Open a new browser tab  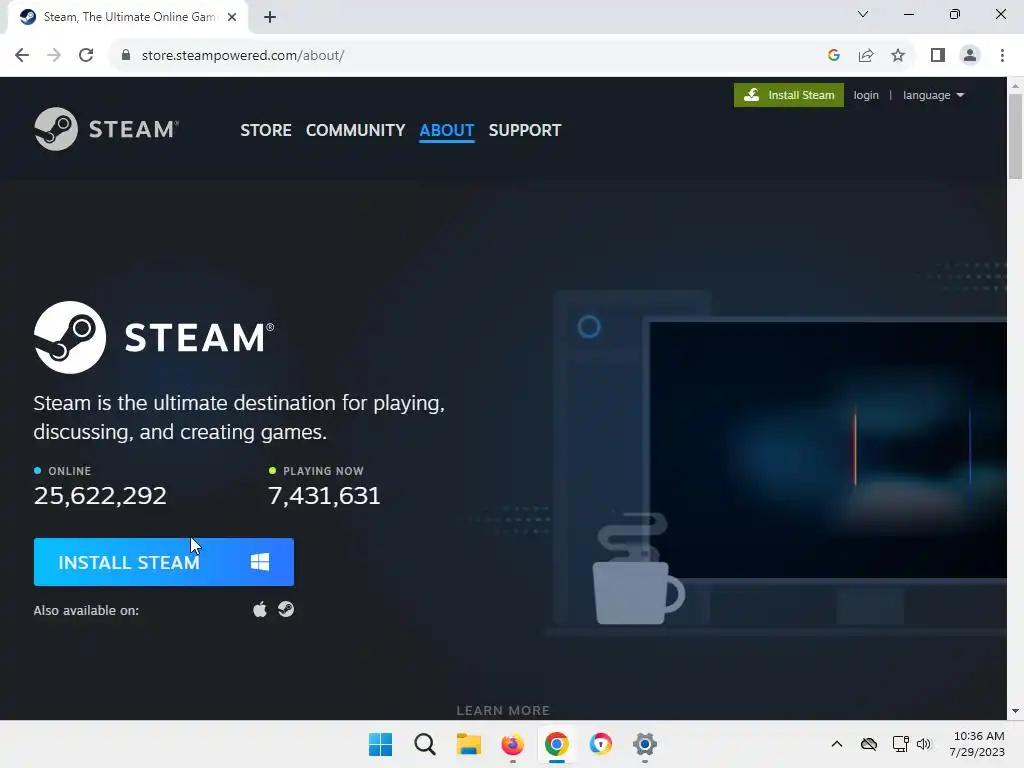[270, 18]
